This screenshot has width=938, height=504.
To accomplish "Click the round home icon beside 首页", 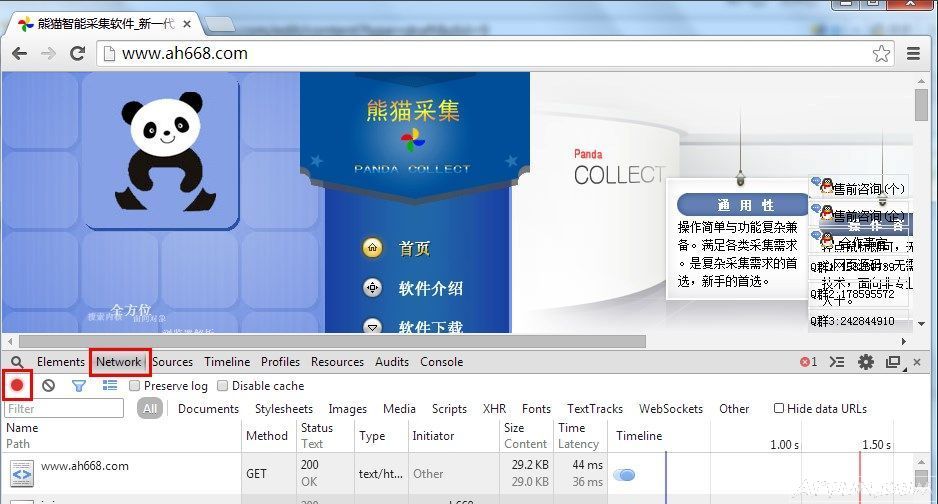I will (x=373, y=248).
